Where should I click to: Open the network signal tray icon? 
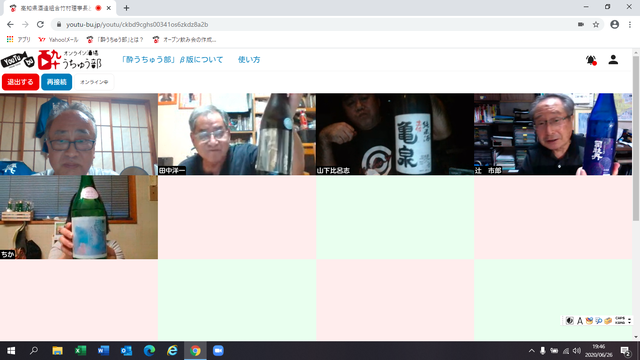566,351
